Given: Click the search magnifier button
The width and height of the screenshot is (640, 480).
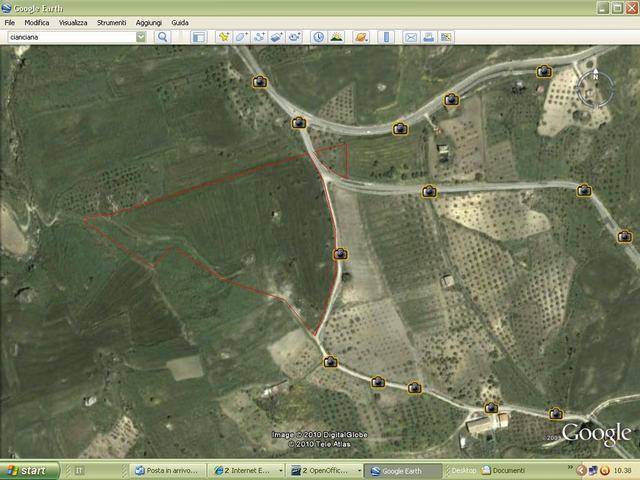Looking at the screenshot, I should tap(163, 37).
